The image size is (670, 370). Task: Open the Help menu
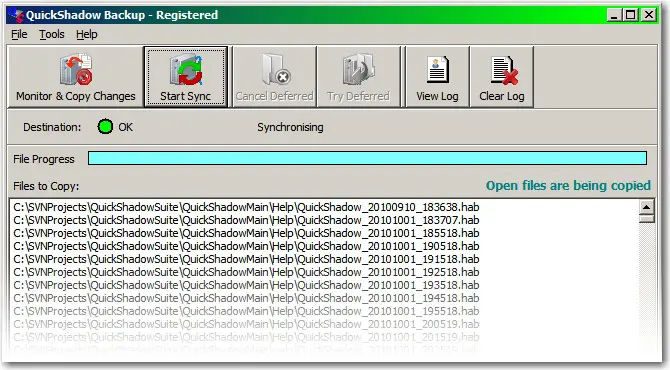pyautogui.click(x=87, y=34)
